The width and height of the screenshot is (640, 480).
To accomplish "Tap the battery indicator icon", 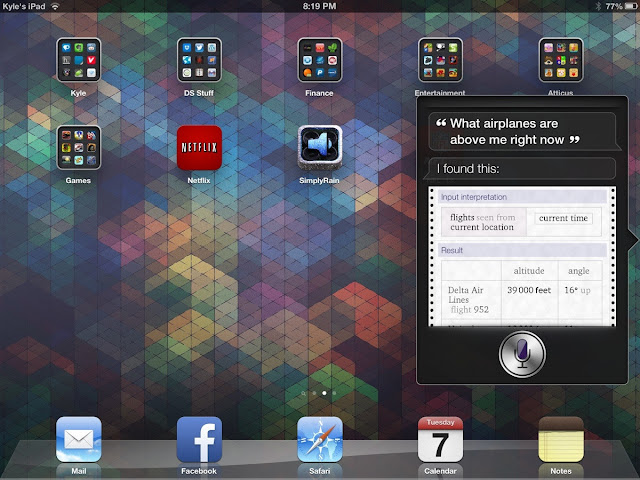I will coord(630,6).
